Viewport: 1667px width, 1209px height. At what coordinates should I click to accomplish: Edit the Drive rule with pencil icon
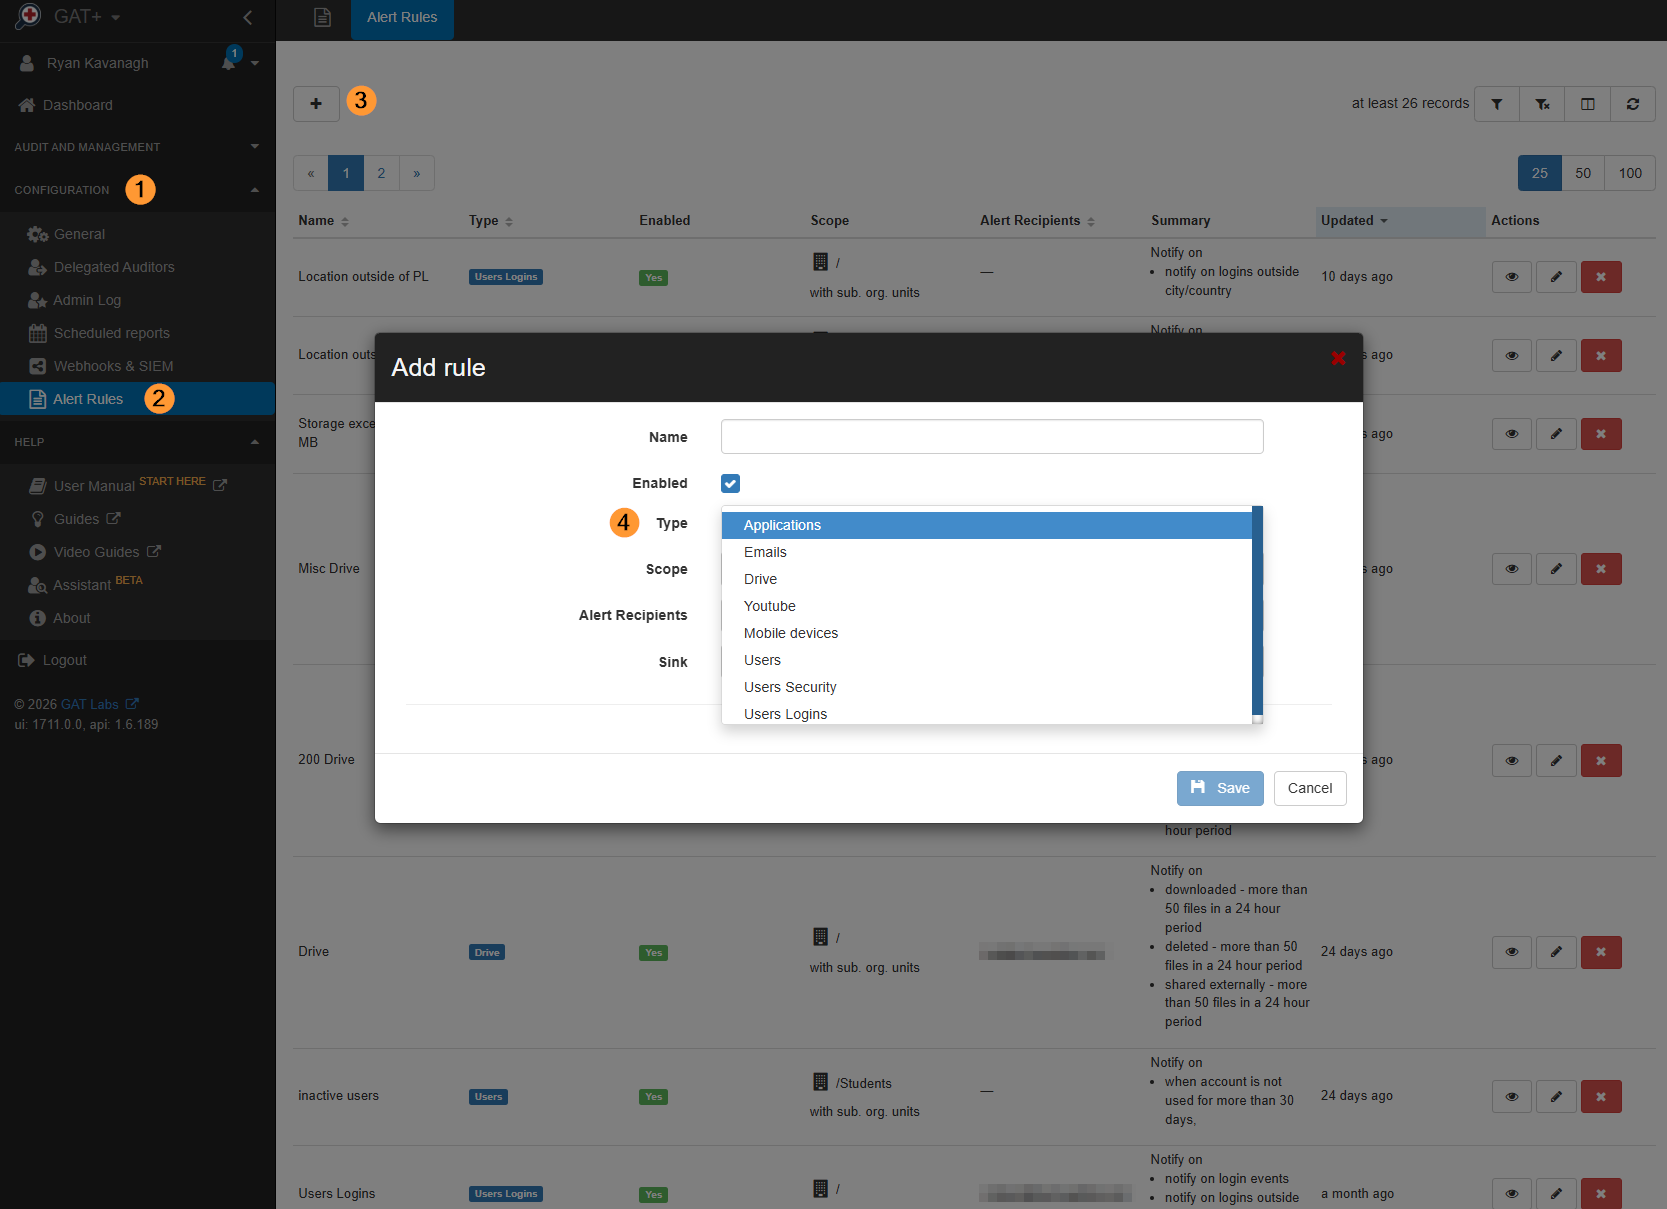(1556, 952)
